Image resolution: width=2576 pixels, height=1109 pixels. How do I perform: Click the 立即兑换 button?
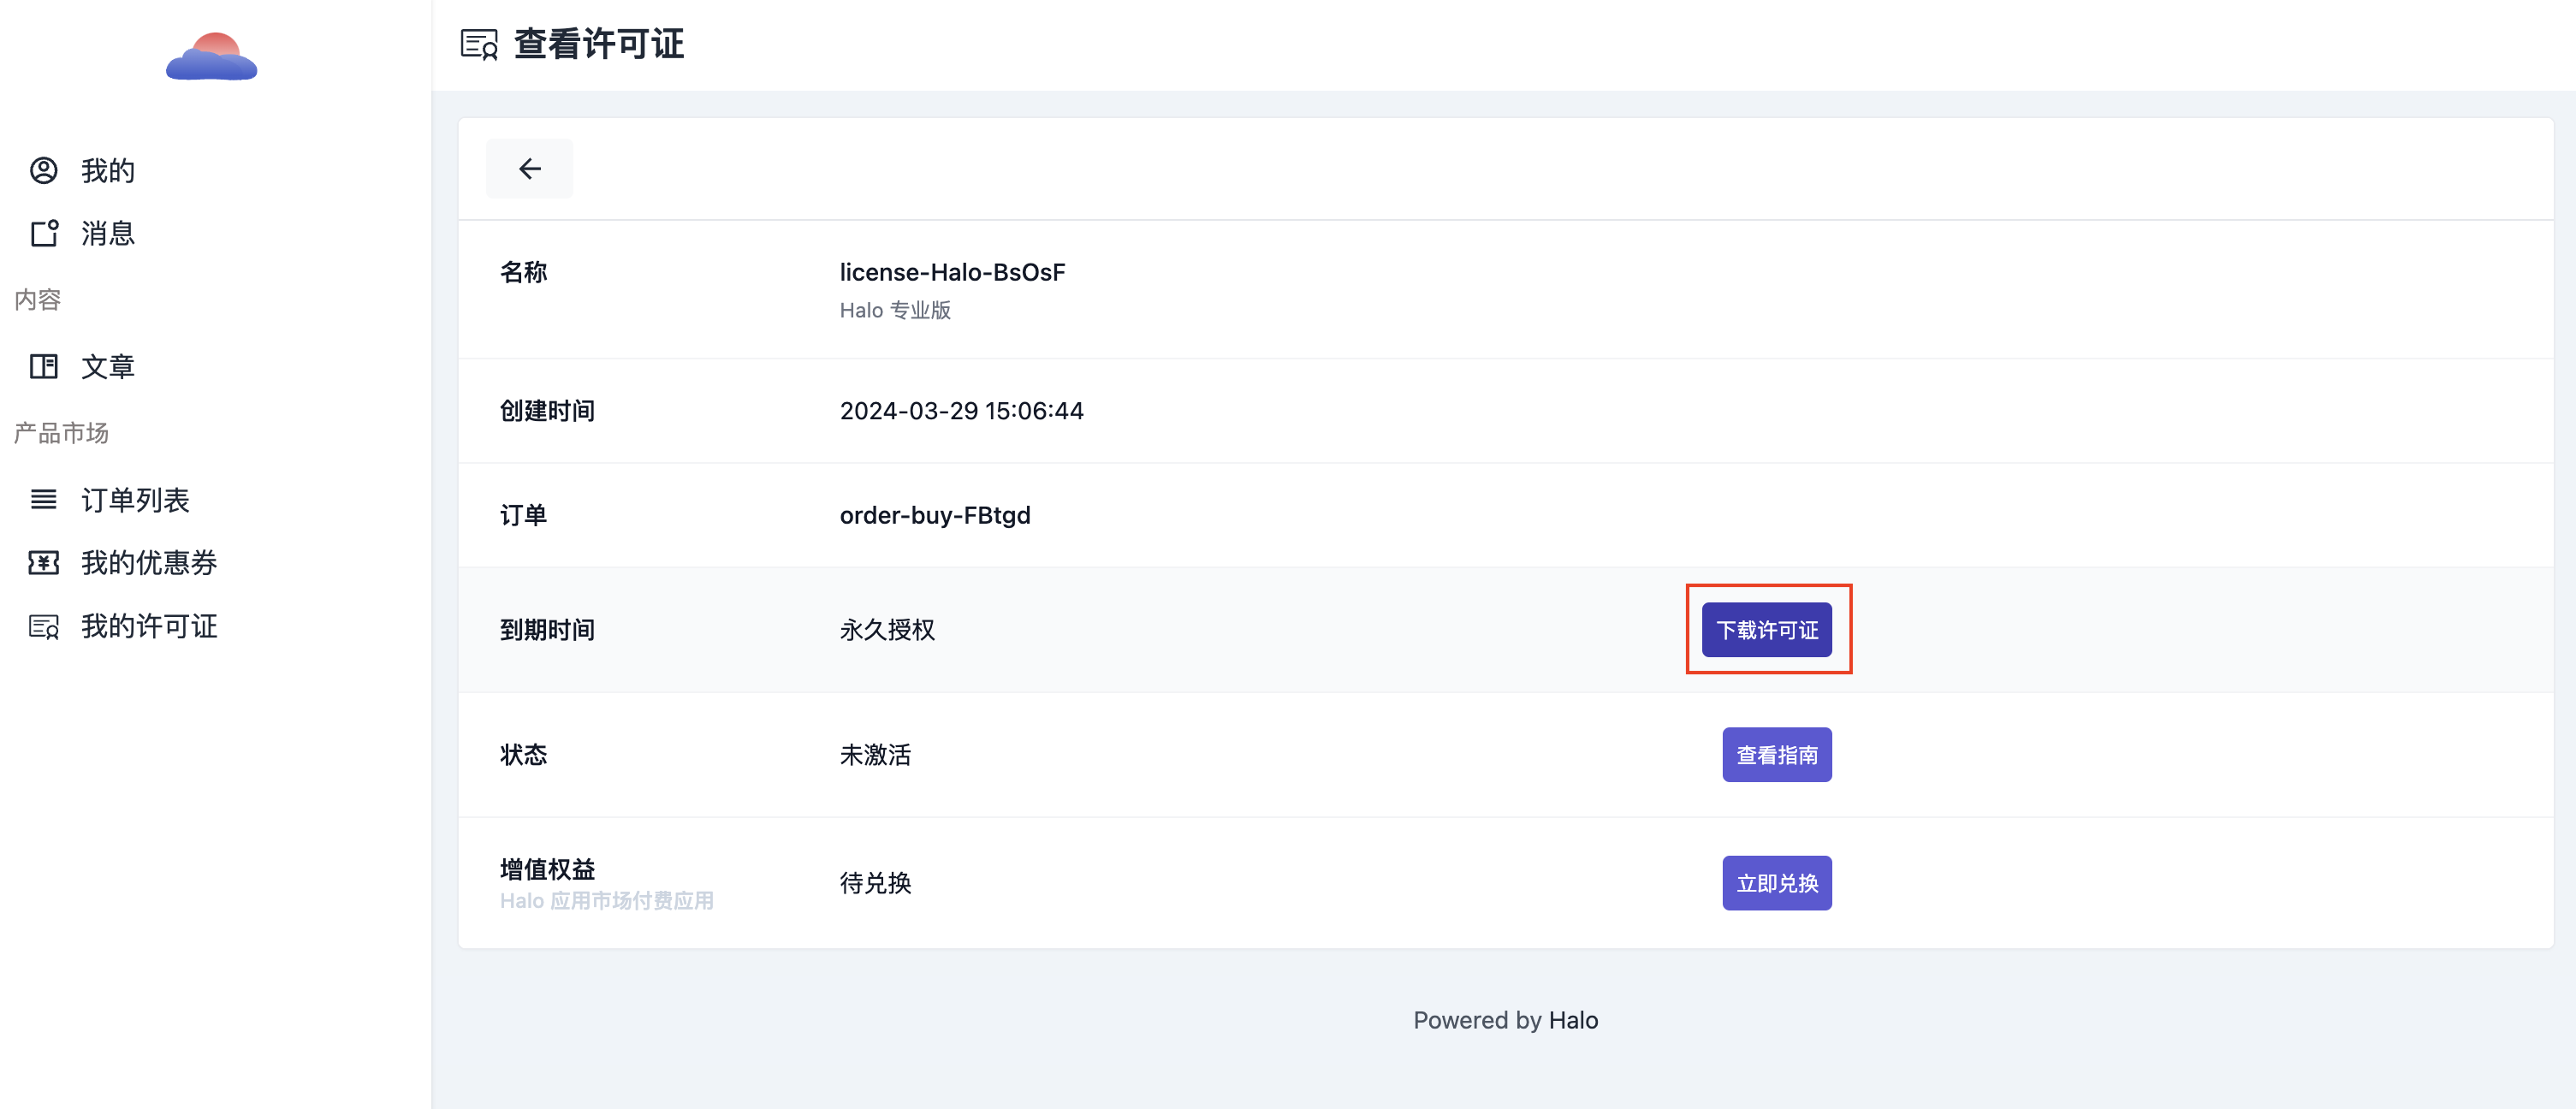1777,883
